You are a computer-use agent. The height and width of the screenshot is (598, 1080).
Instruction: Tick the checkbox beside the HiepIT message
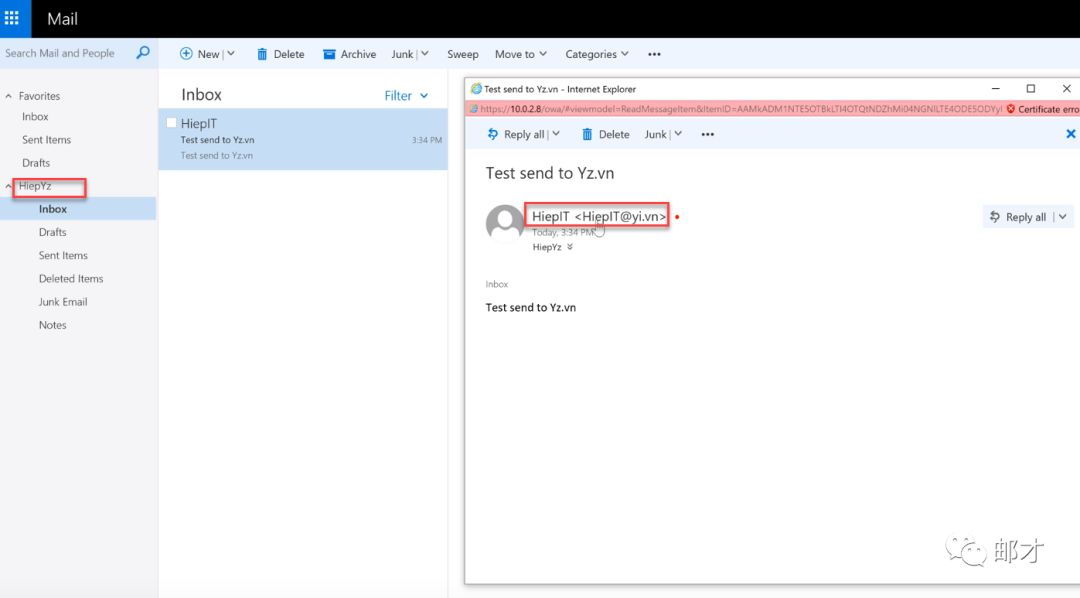pyautogui.click(x=171, y=123)
